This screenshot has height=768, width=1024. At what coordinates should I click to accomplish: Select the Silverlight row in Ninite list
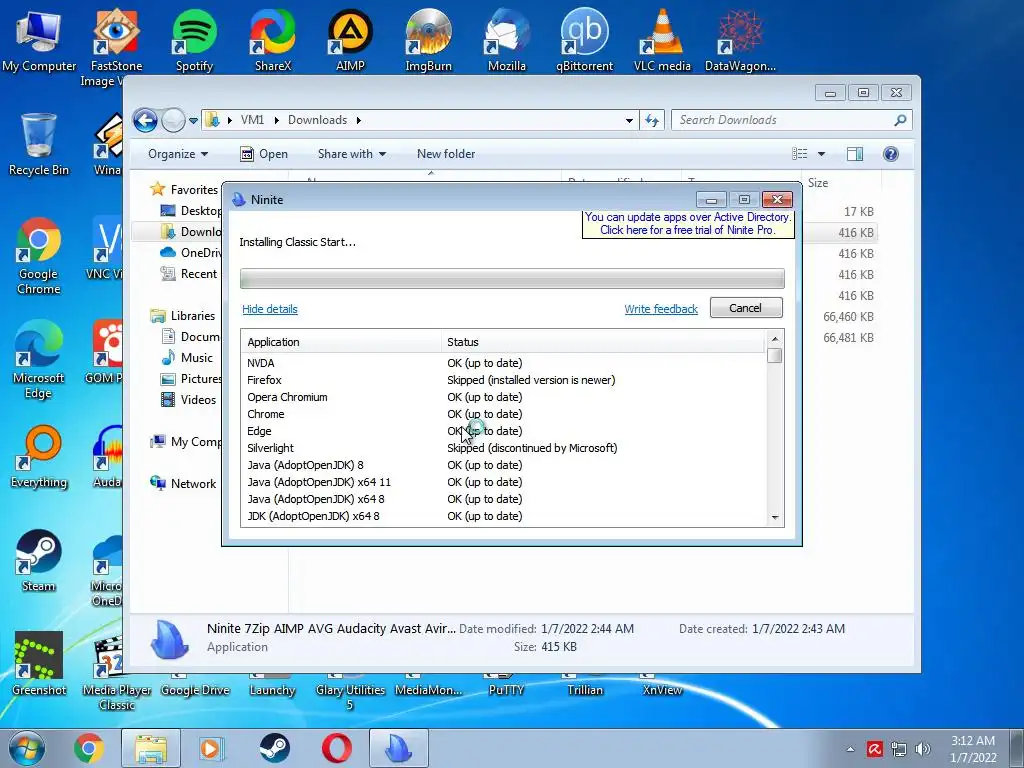[x=503, y=448]
